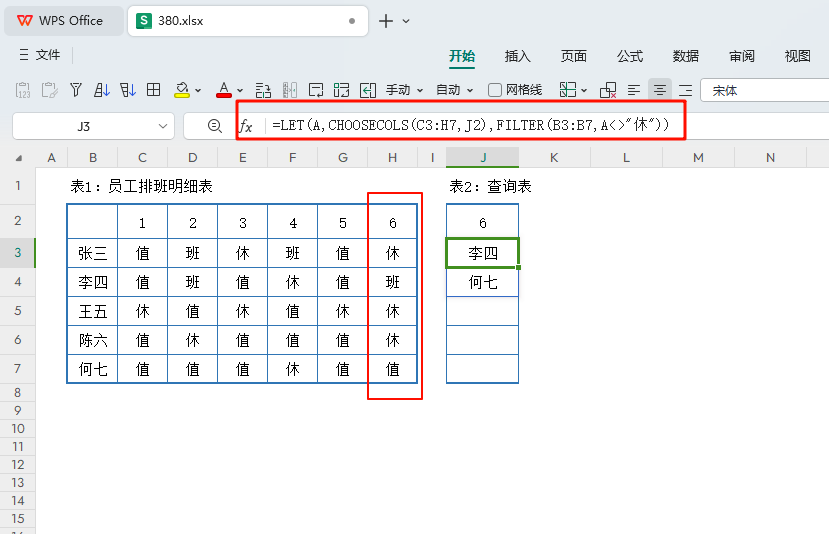Switch to the 开始 tab
This screenshot has width=829, height=534.
click(462, 56)
